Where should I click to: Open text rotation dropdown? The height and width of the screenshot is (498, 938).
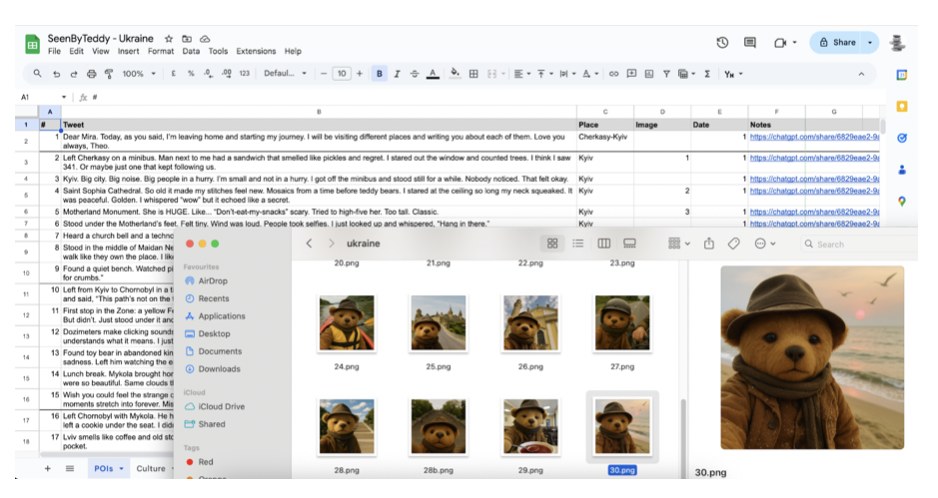pyautogui.click(x=590, y=74)
